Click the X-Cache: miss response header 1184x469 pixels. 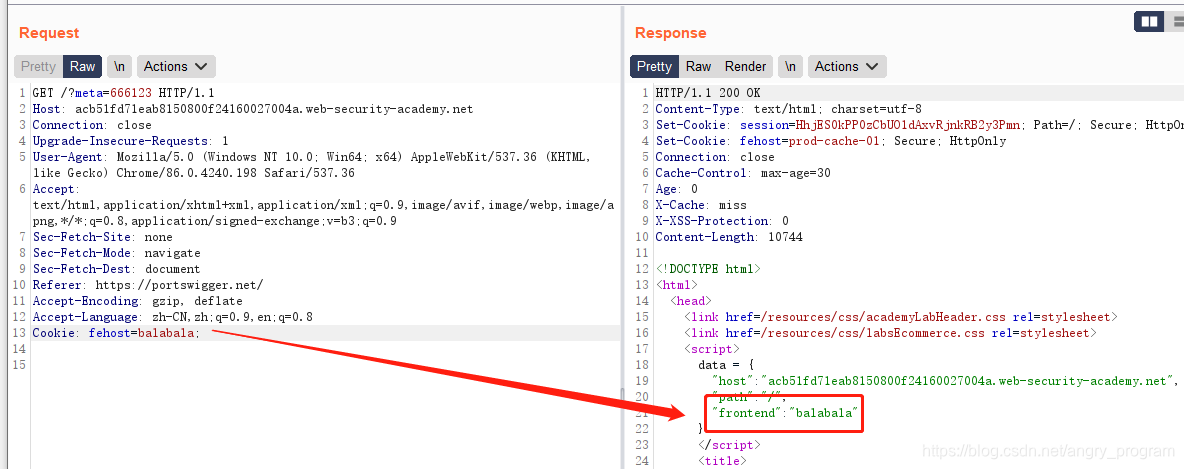click(x=701, y=205)
